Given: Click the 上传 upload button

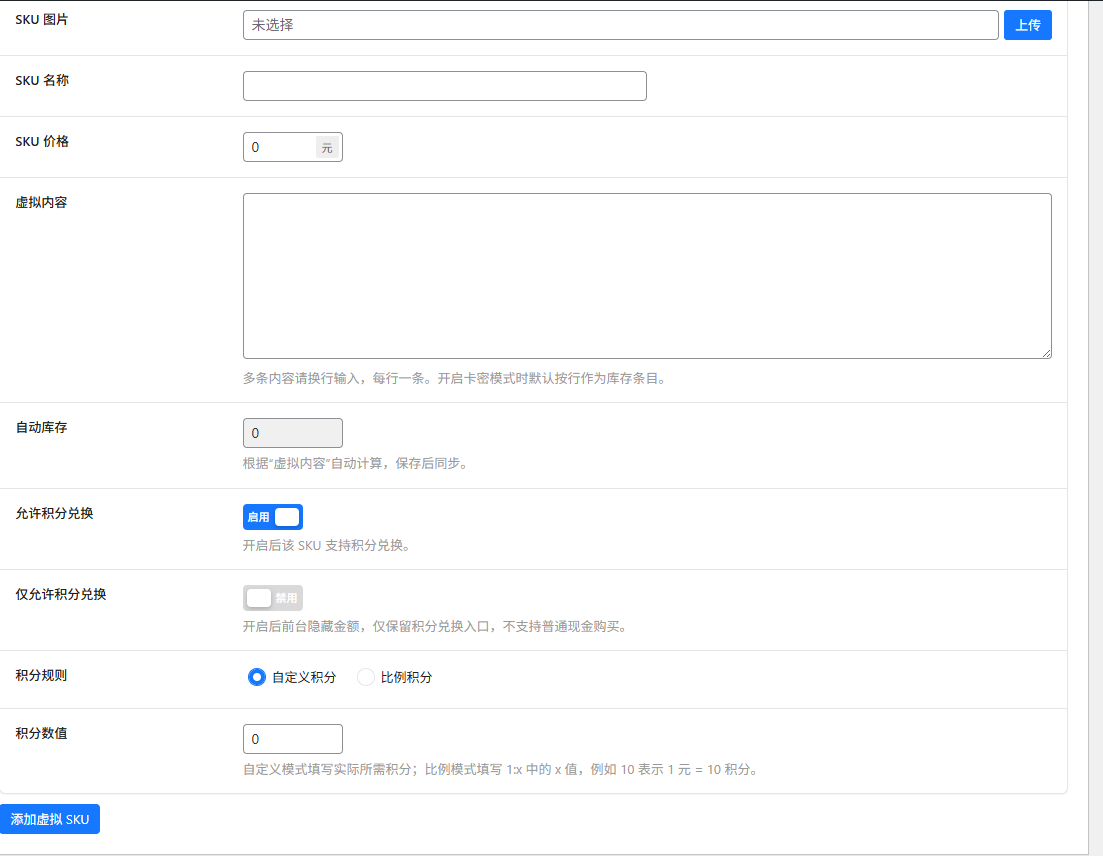Looking at the screenshot, I should [x=1027, y=25].
